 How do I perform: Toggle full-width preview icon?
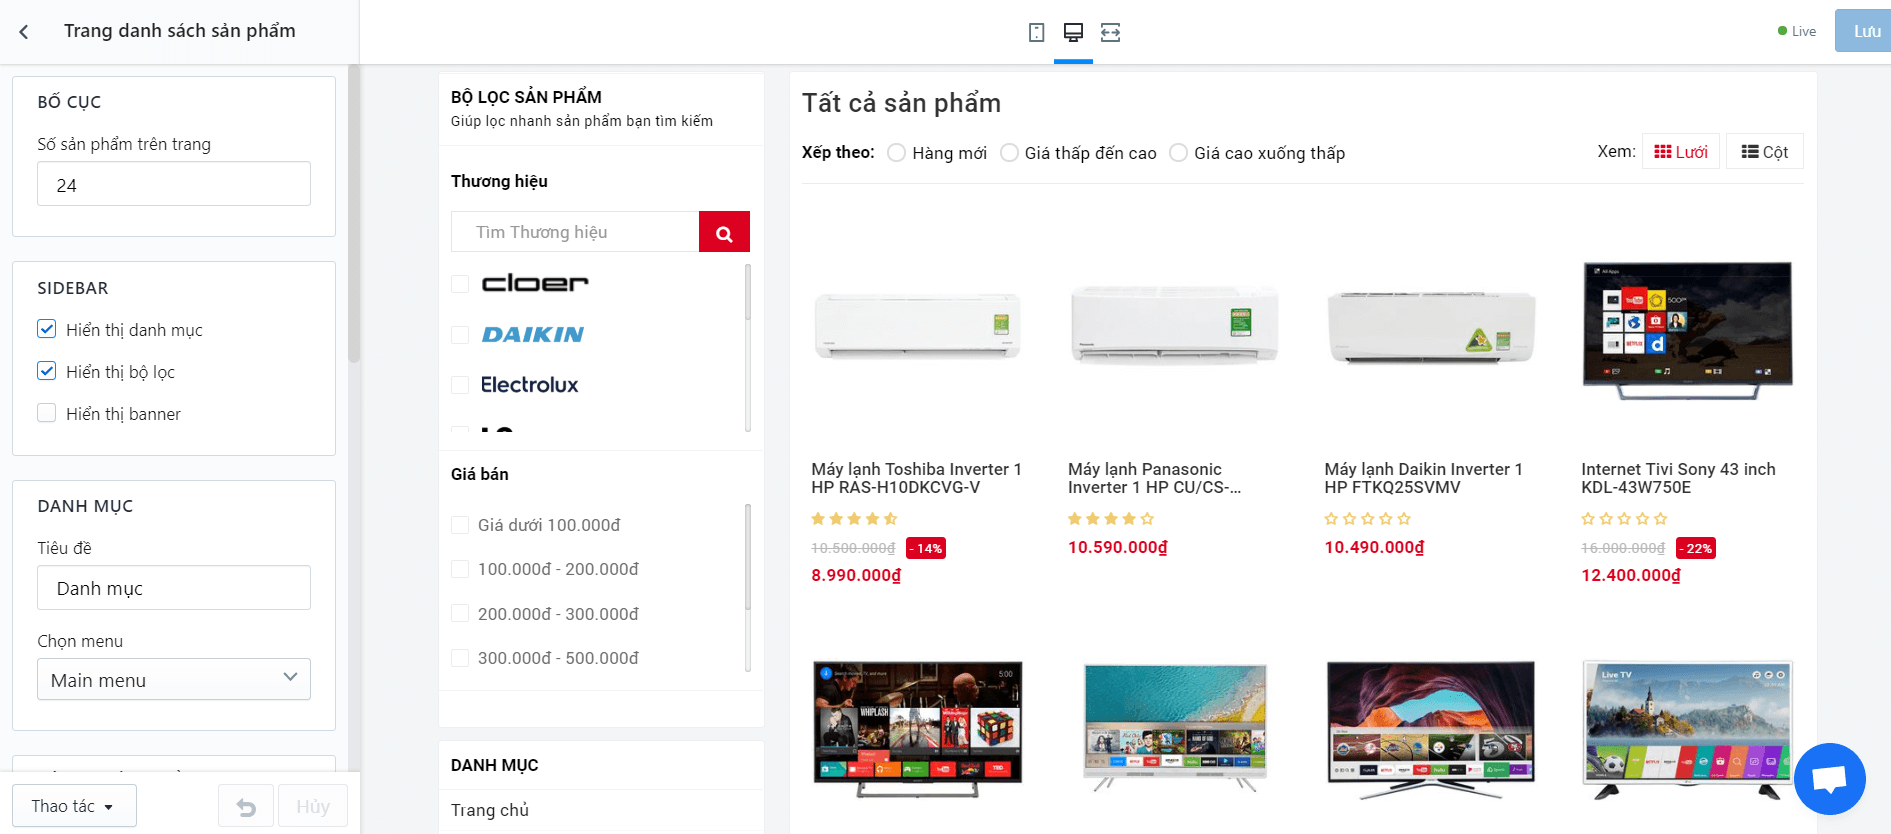(1110, 32)
